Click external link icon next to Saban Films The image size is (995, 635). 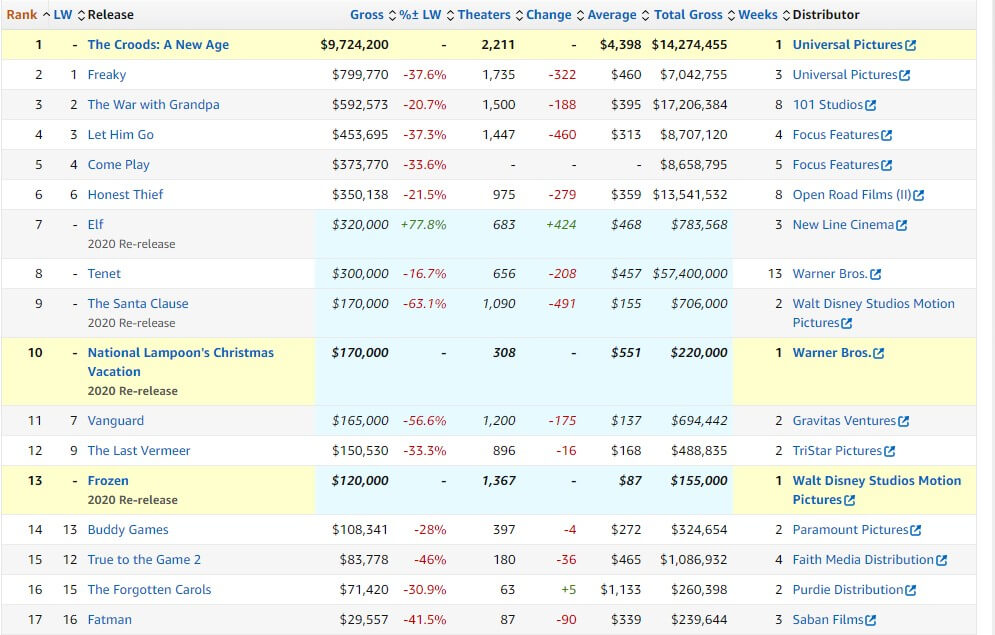click(x=870, y=620)
